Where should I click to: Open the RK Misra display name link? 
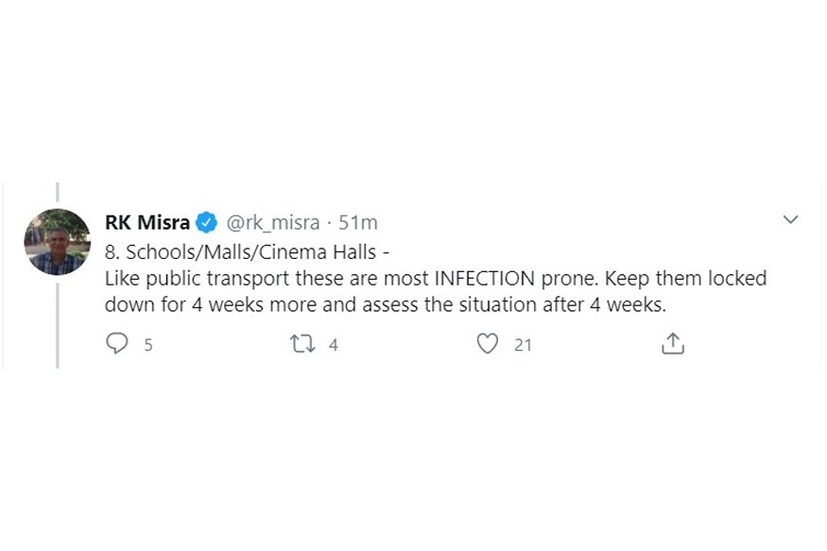click(x=147, y=222)
